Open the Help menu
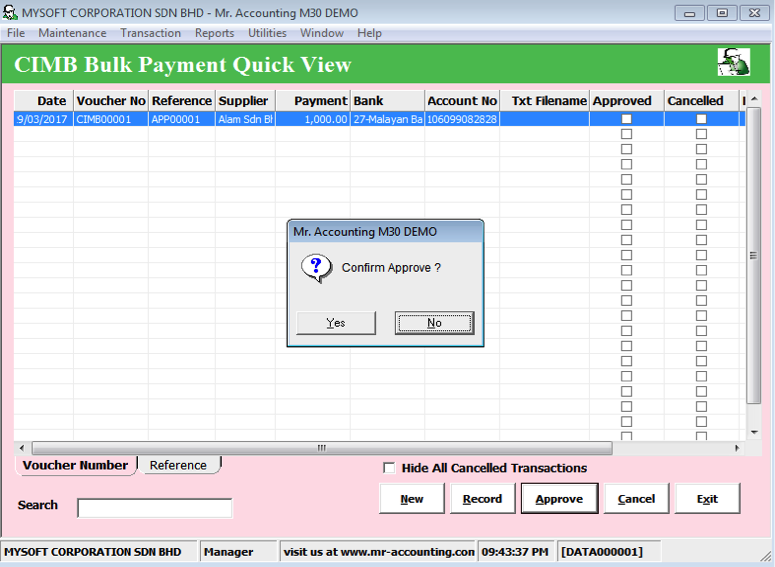775x567 pixels. [x=370, y=33]
